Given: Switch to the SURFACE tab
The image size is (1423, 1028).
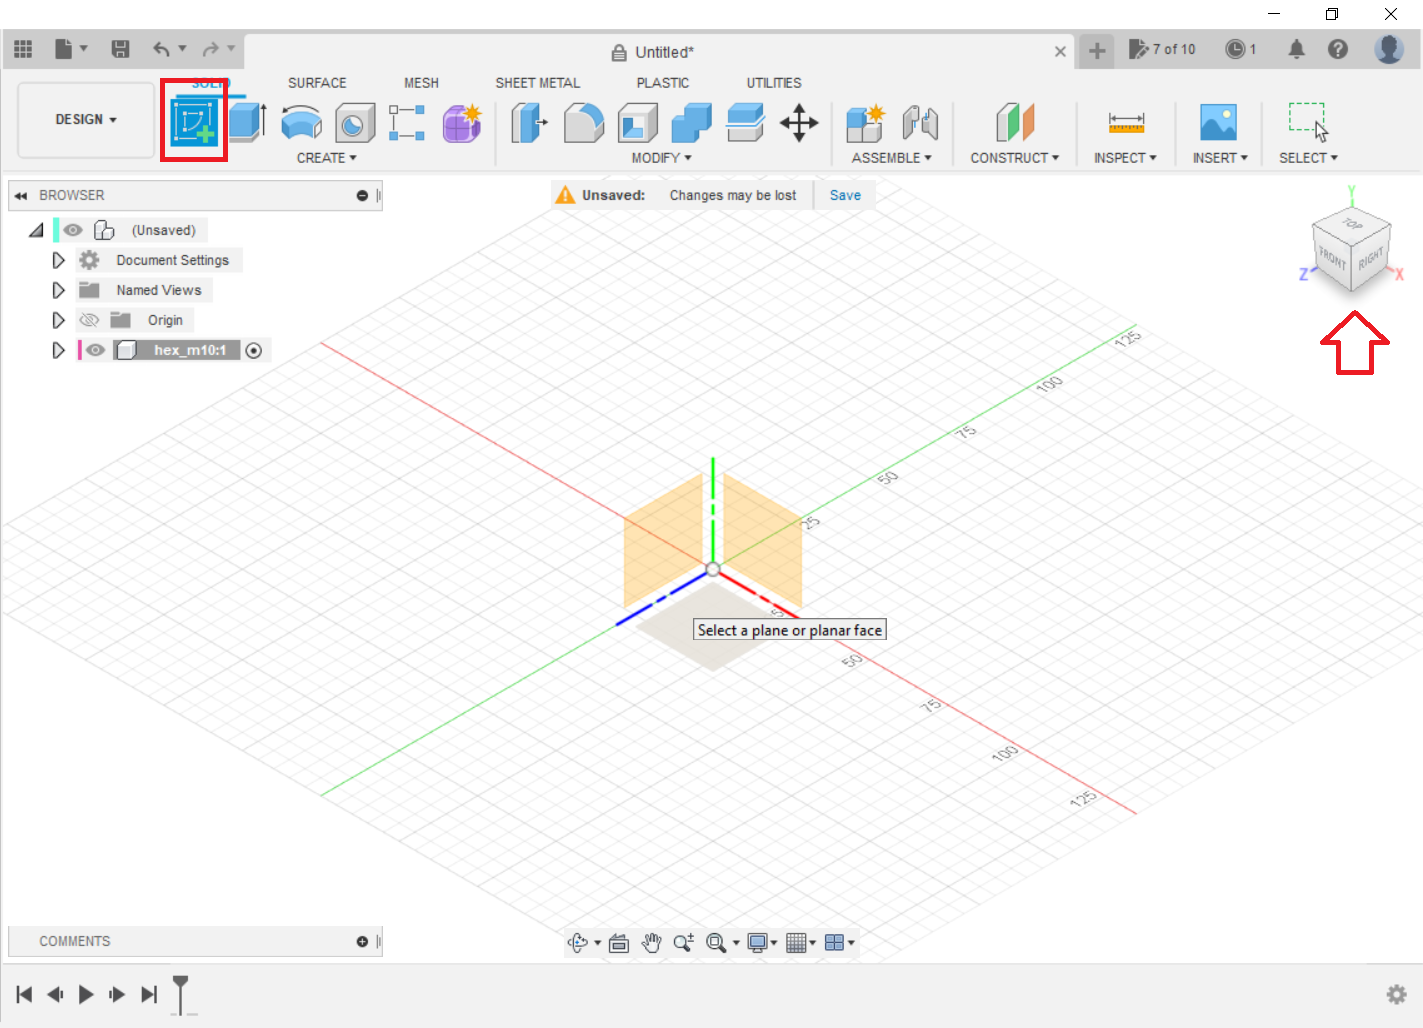Looking at the screenshot, I should point(317,83).
